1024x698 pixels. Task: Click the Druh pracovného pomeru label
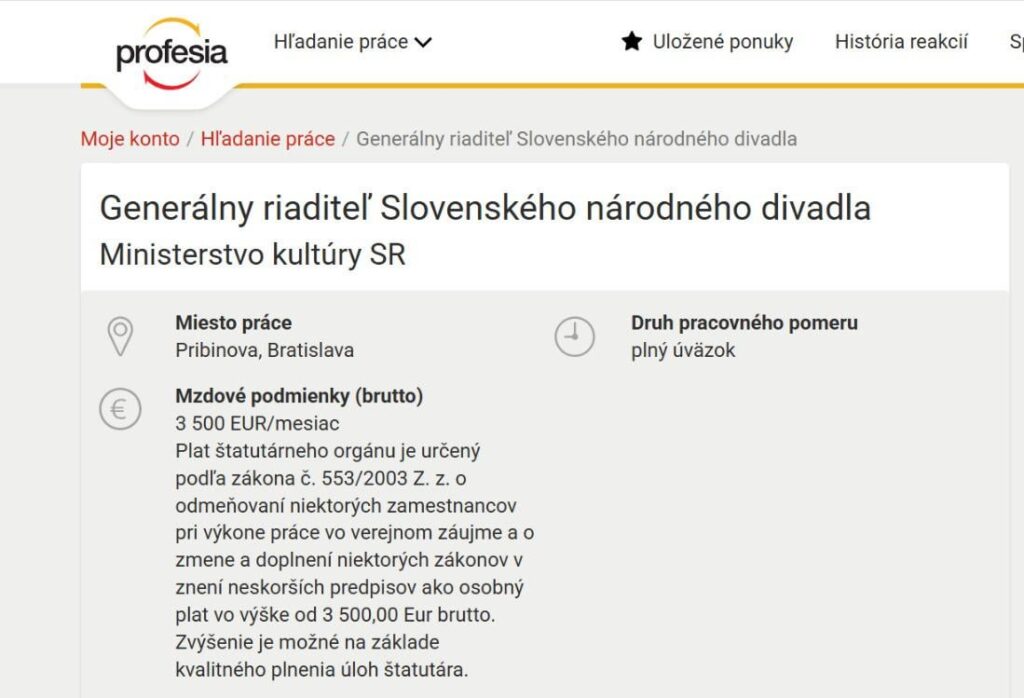(744, 323)
